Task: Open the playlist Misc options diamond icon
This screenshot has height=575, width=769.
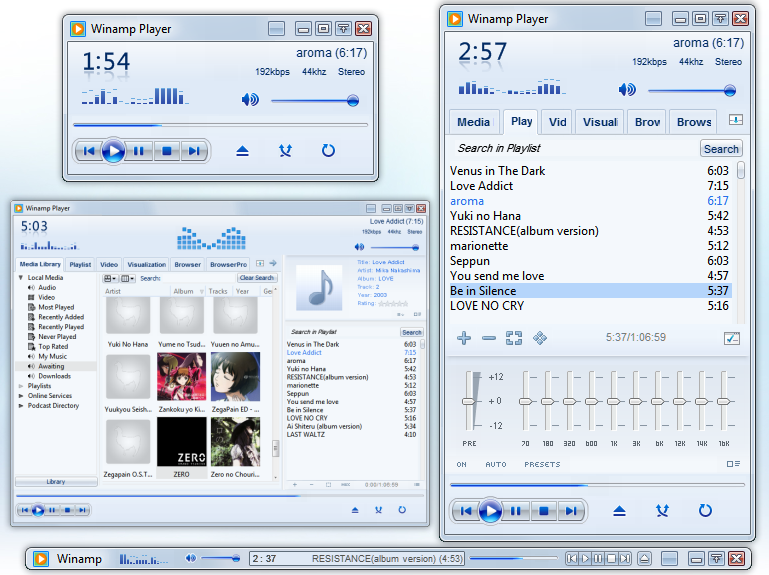Action: coord(539,338)
